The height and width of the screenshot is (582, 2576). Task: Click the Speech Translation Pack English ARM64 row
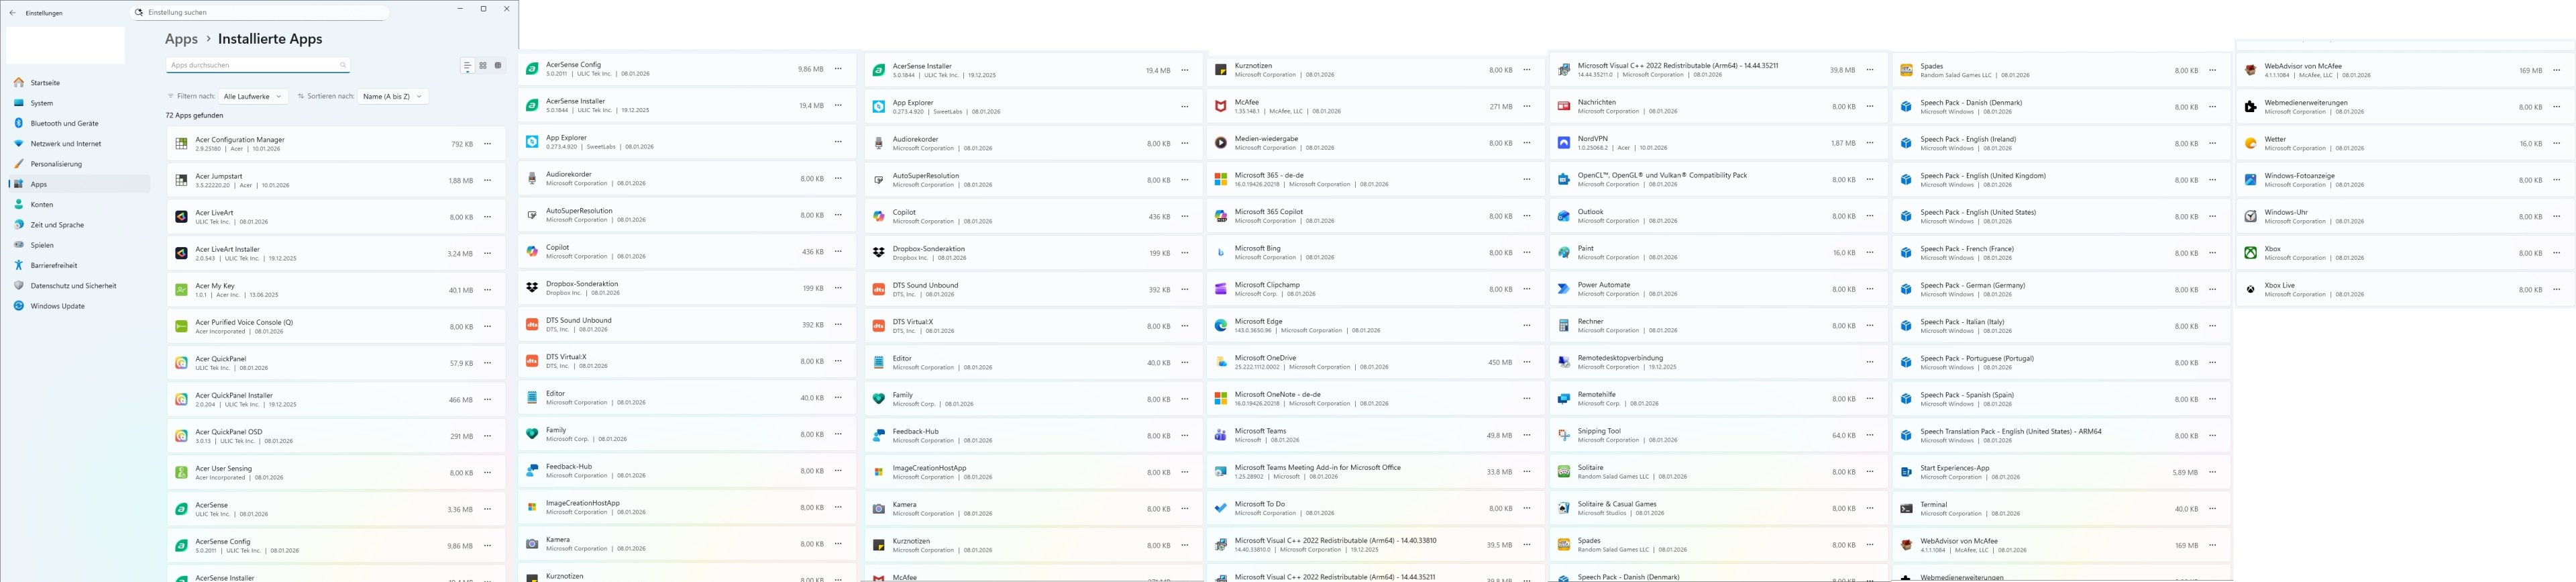click(x=2061, y=436)
